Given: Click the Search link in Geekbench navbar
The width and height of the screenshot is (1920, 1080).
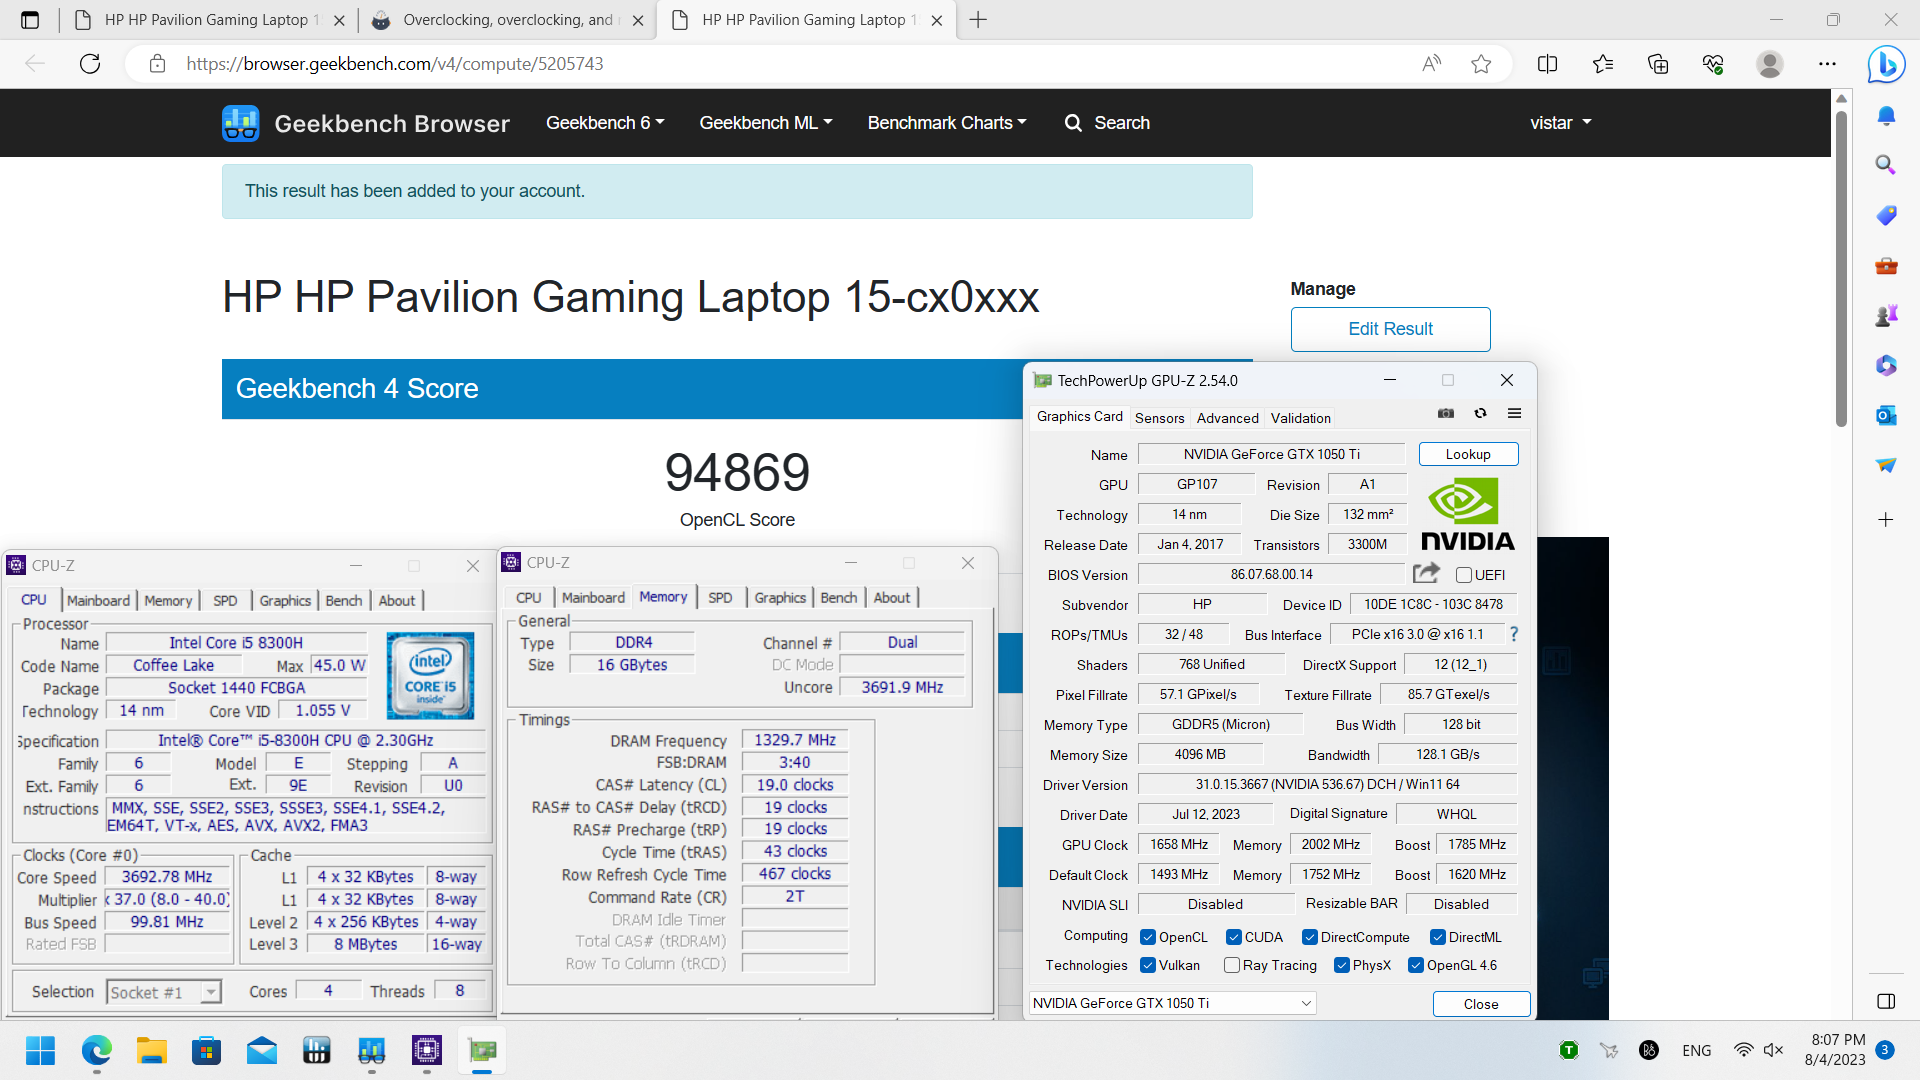Looking at the screenshot, I should (x=1107, y=123).
